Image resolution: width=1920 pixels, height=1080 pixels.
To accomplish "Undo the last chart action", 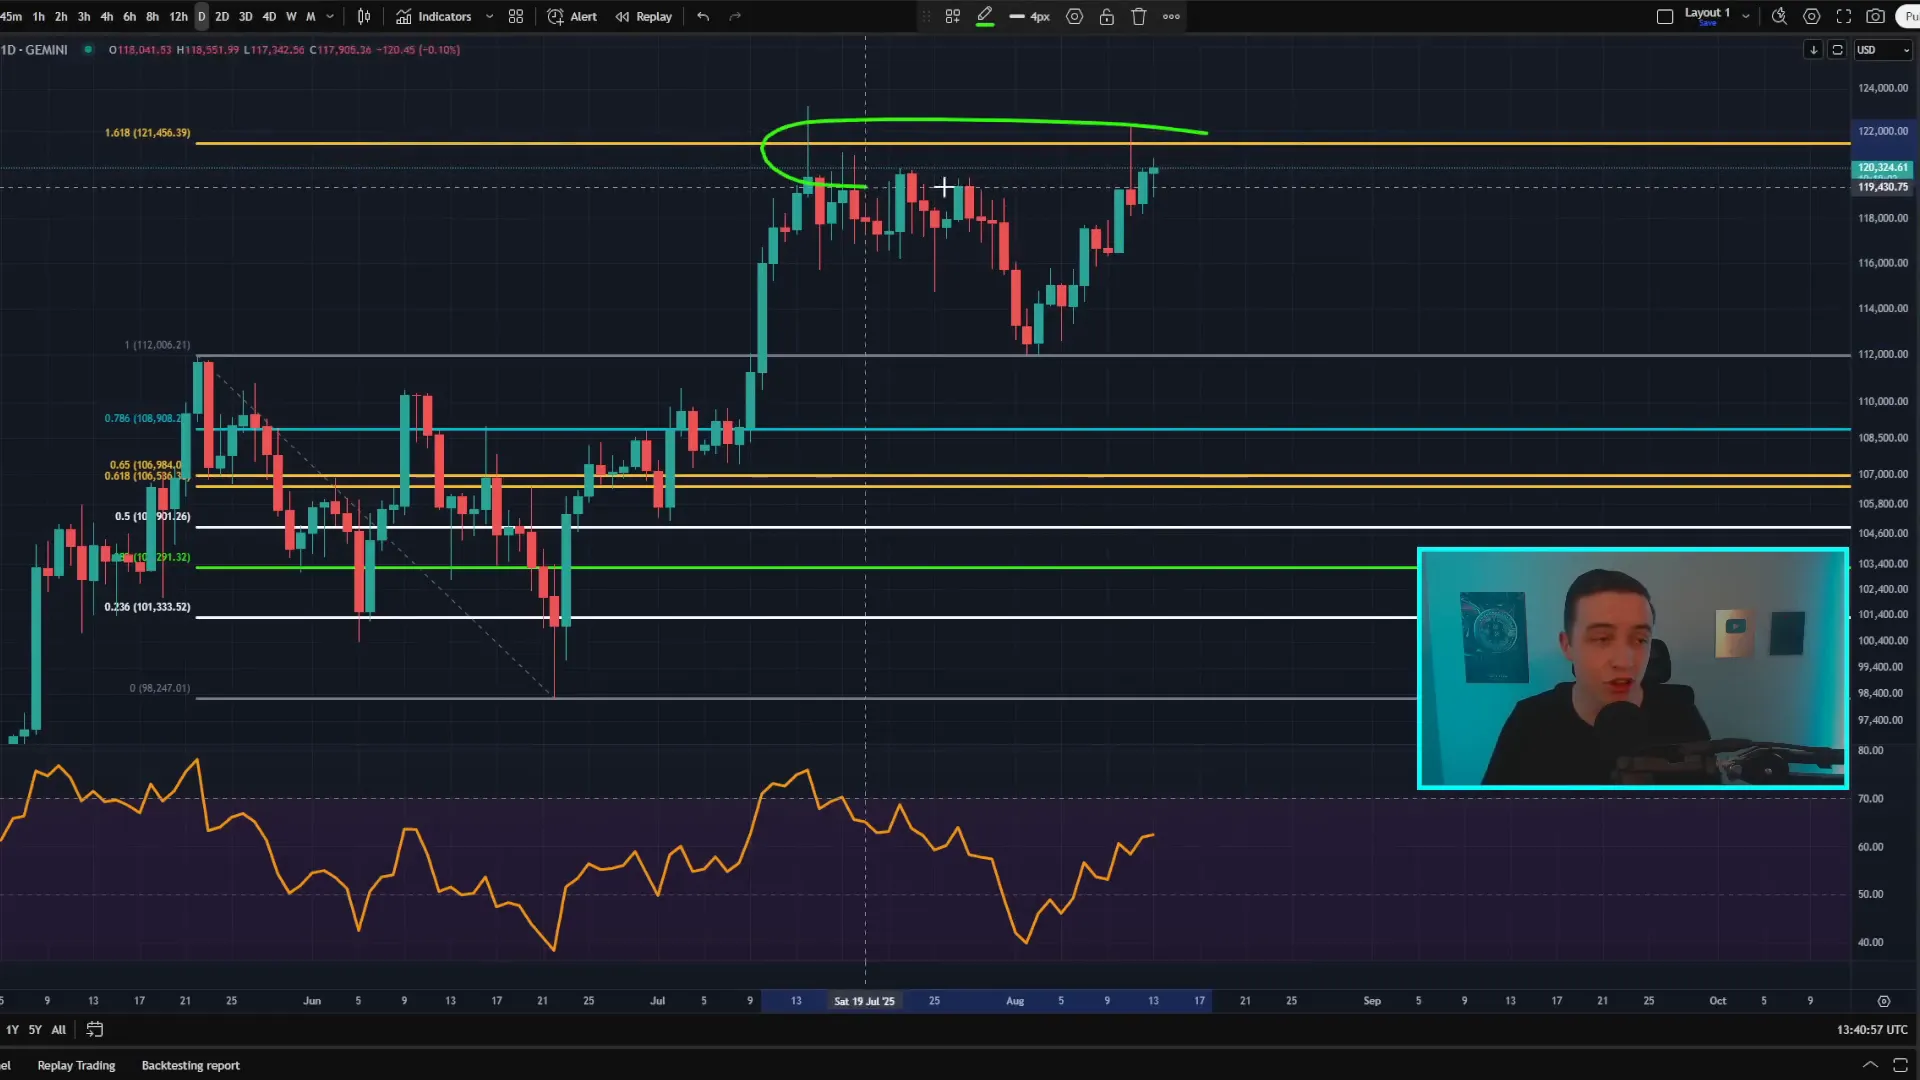I will 703,16.
